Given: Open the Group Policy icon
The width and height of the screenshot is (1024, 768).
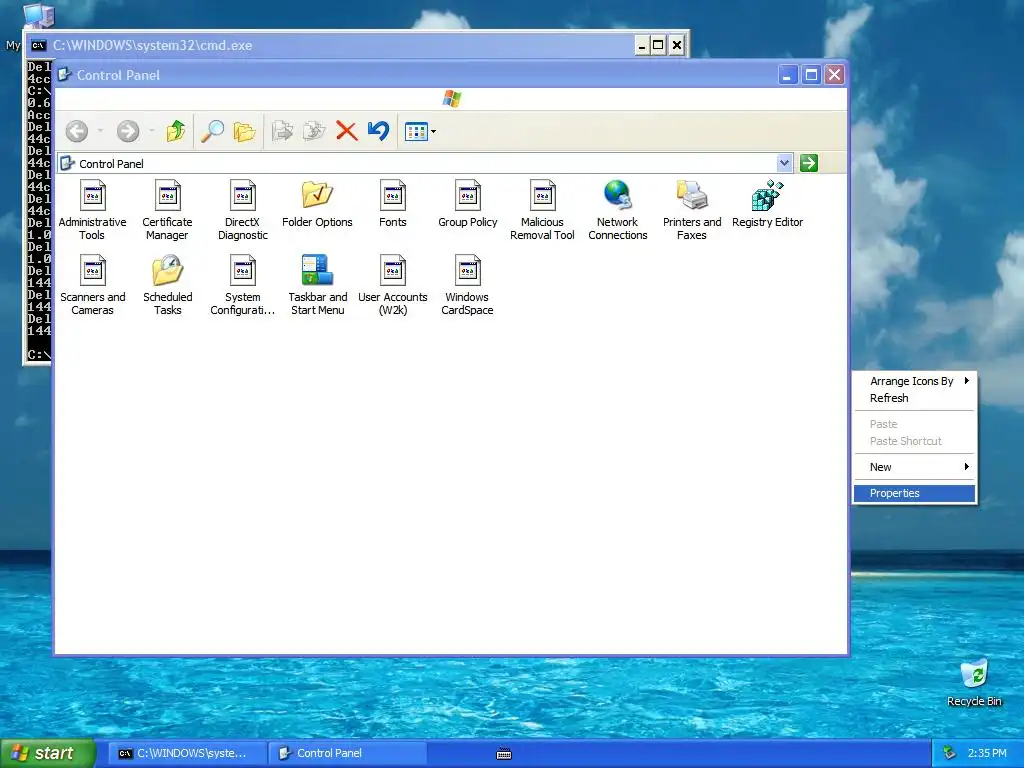Looking at the screenshot, I should (468, 204).
